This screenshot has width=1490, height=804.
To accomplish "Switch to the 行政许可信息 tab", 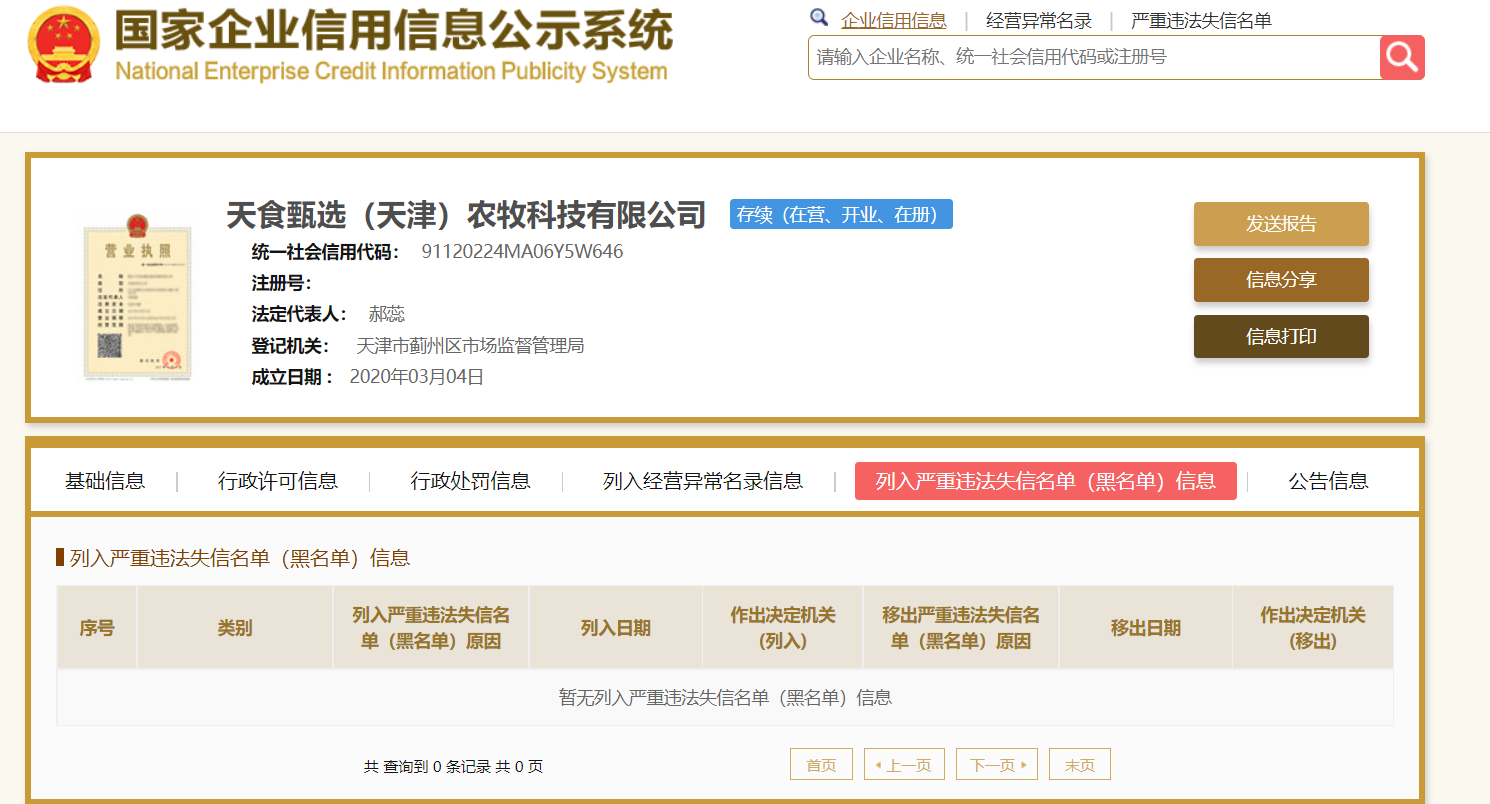I will (278, 481).
